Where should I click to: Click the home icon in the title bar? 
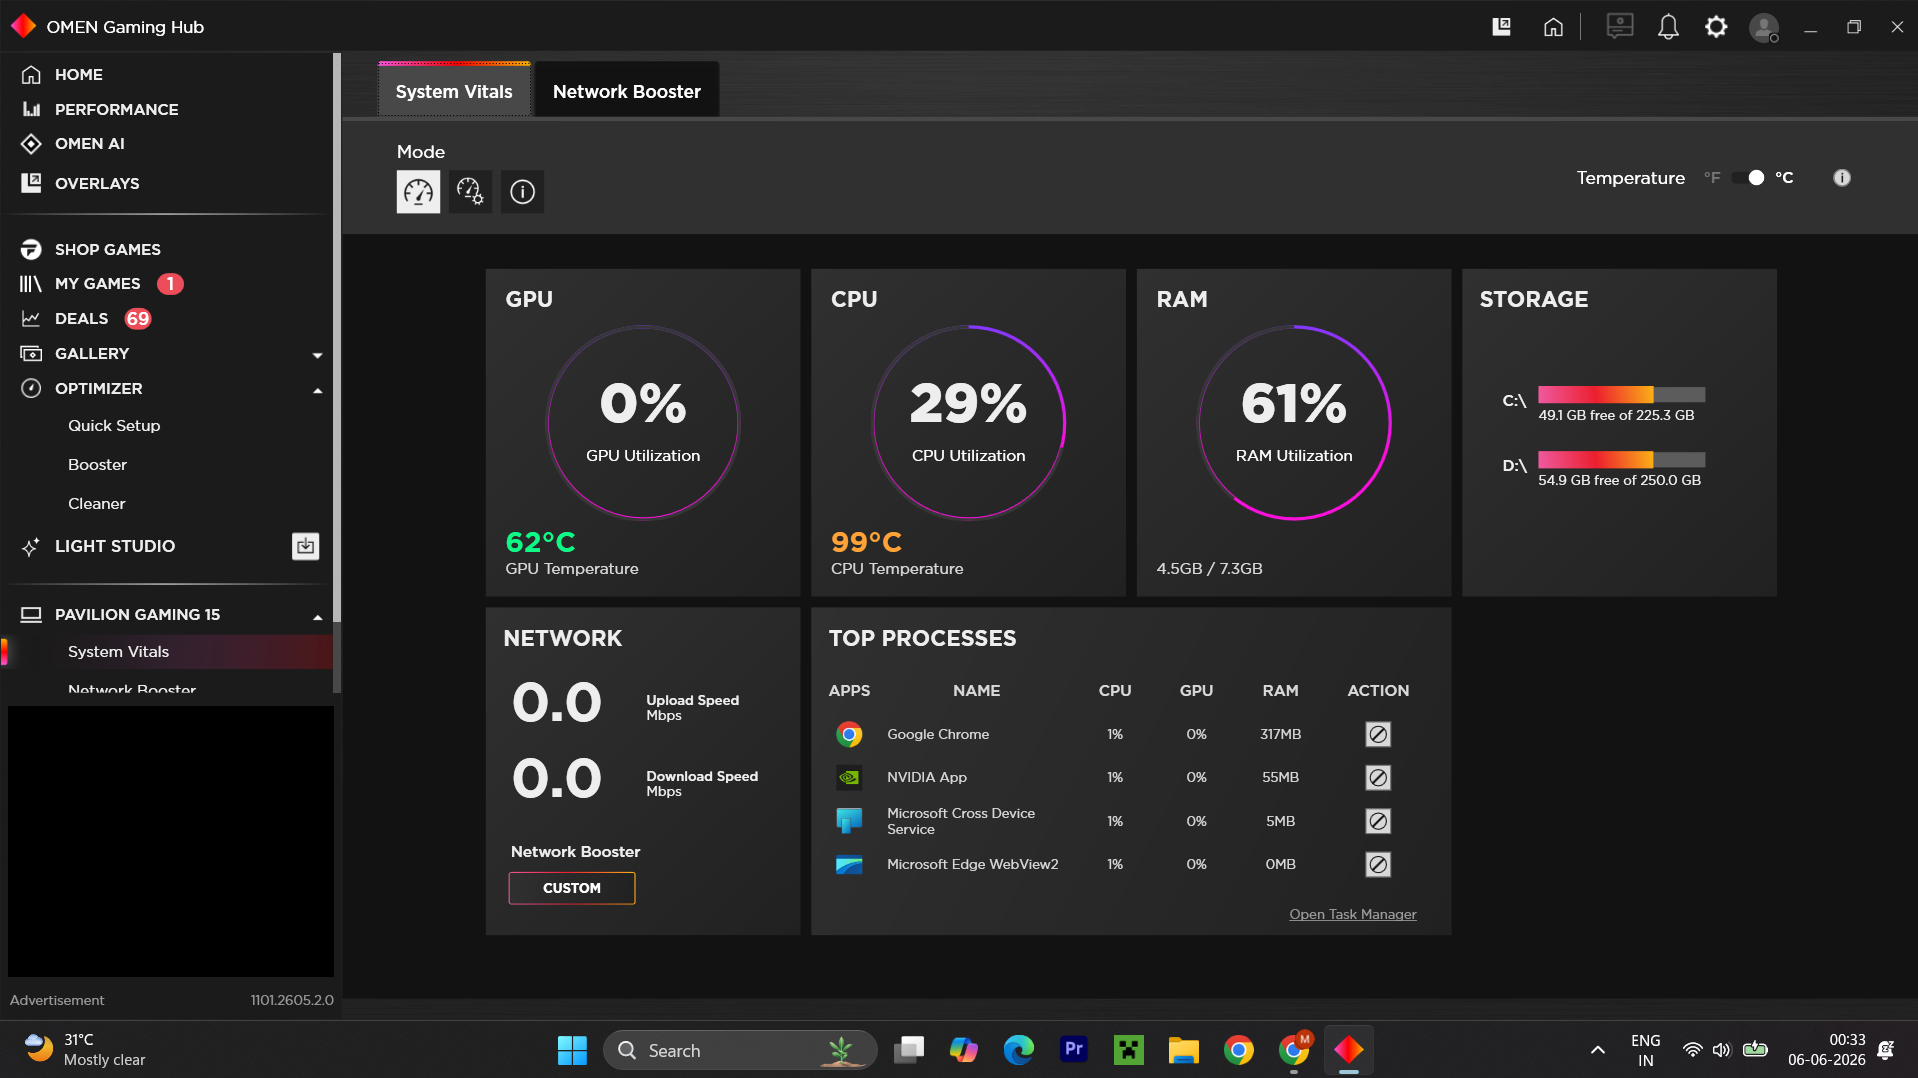[x=1553, y=27]
